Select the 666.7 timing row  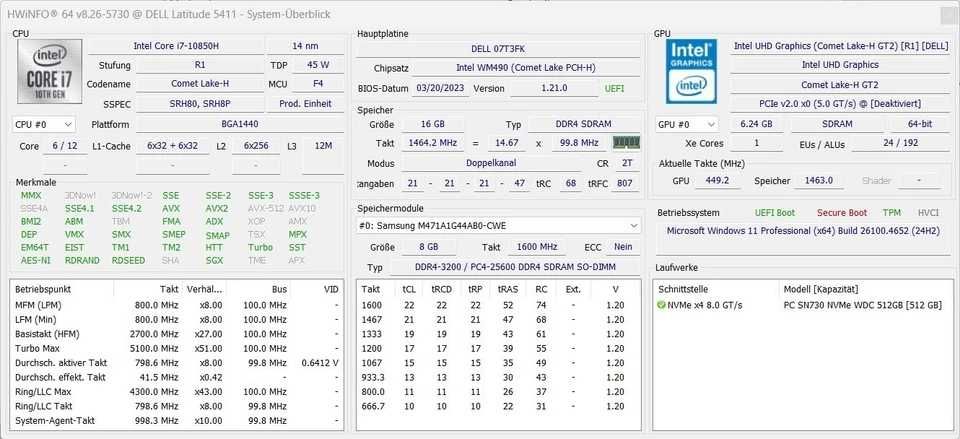pos(498,407)
